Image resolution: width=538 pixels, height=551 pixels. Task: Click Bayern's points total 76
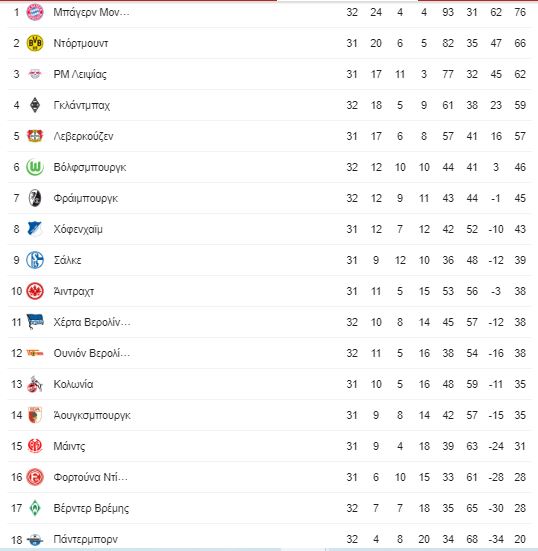tap(520, 12)
